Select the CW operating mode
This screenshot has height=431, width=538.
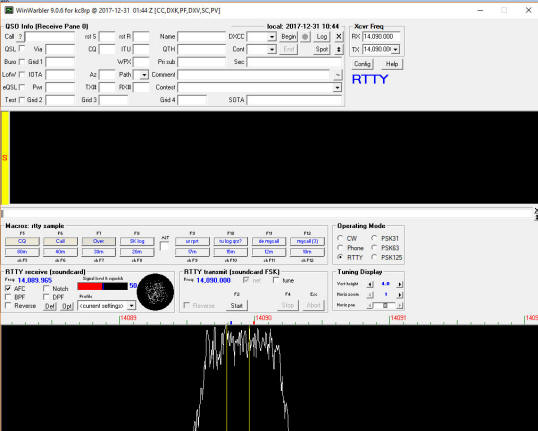click(340, 238)
